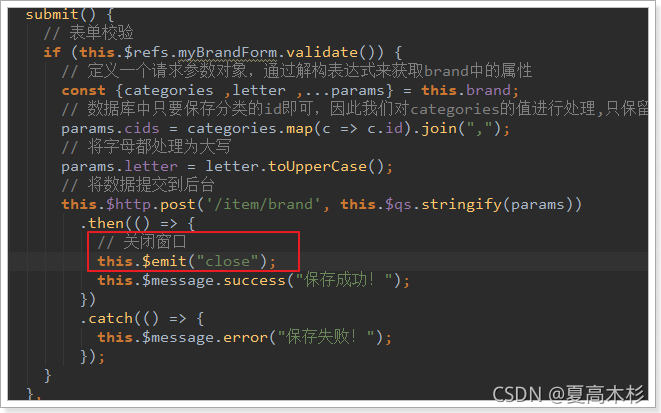Click the string "保存成功！"
Viewport: 661px width, 413px height.
pyautogui.click(x=344, y=280)
